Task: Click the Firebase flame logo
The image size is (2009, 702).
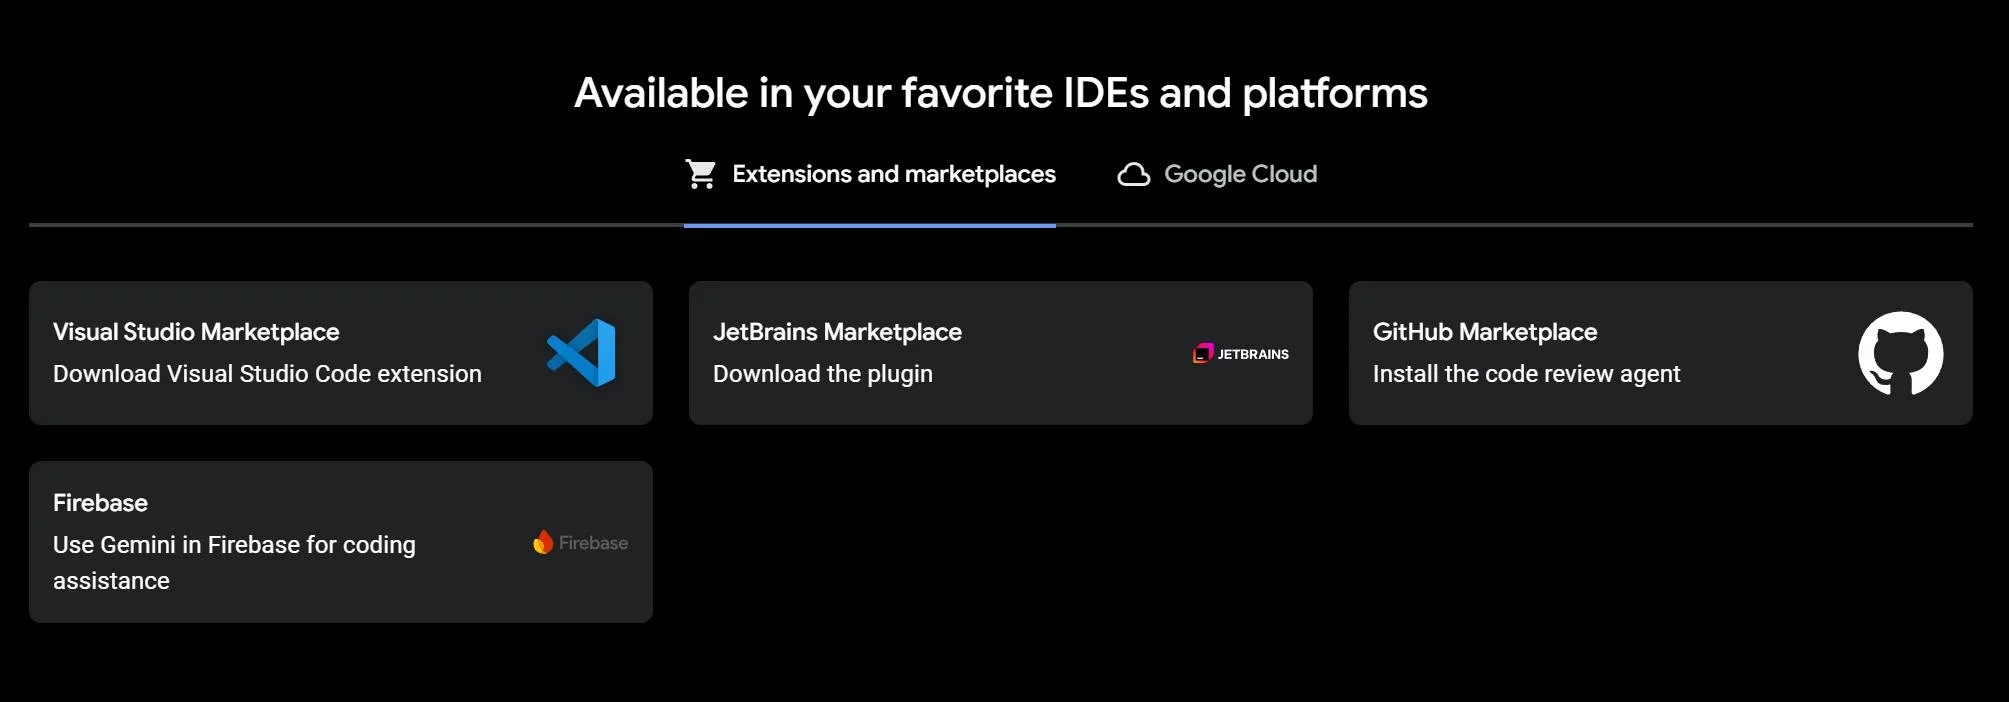Action: 543,542
